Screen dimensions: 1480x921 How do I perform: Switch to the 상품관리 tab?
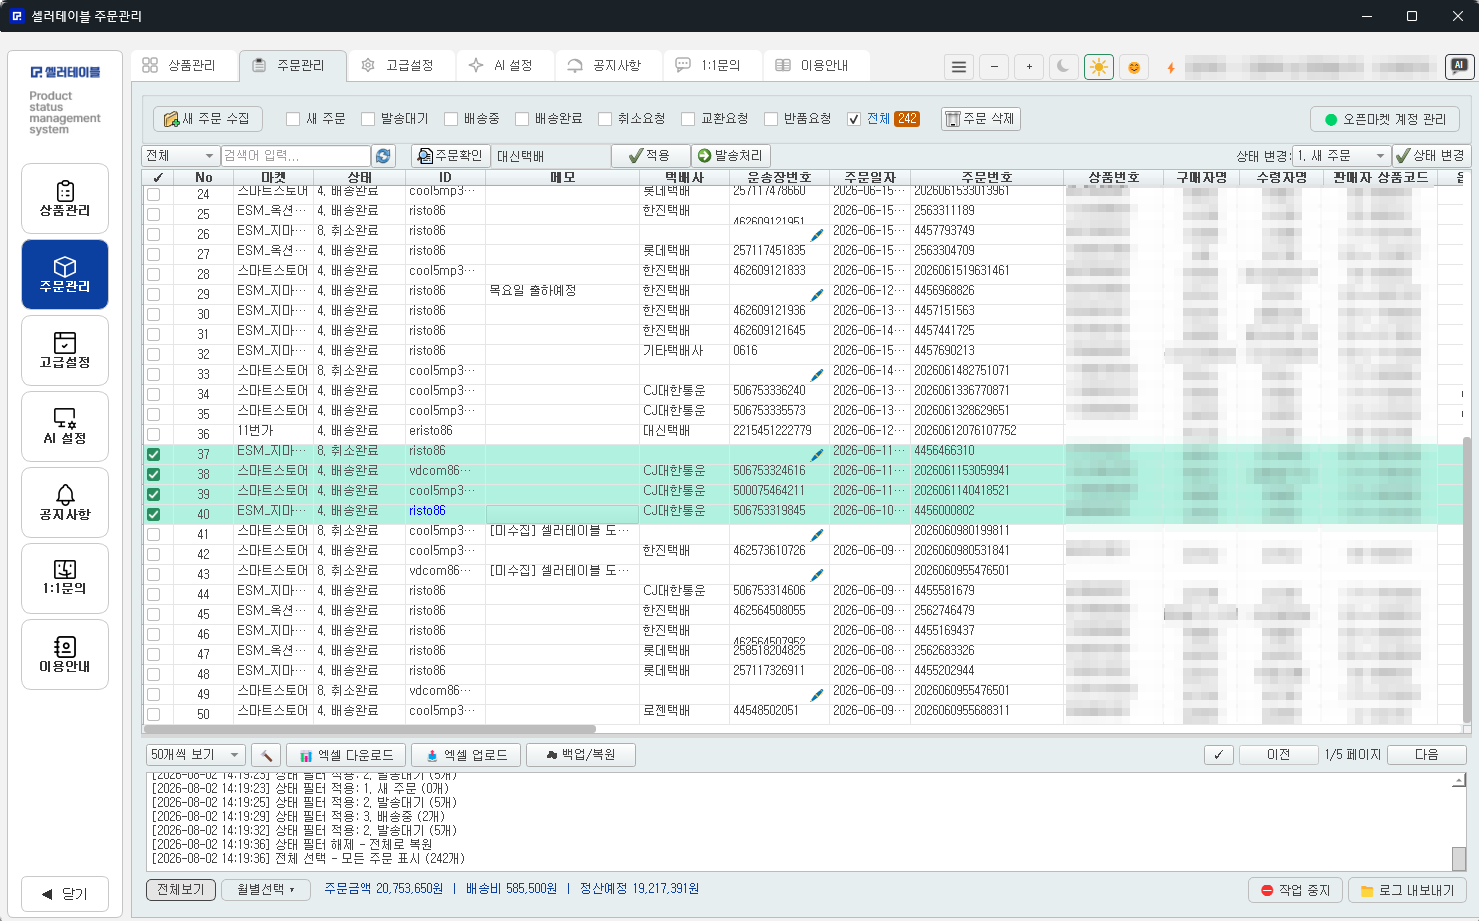(184, 66)
